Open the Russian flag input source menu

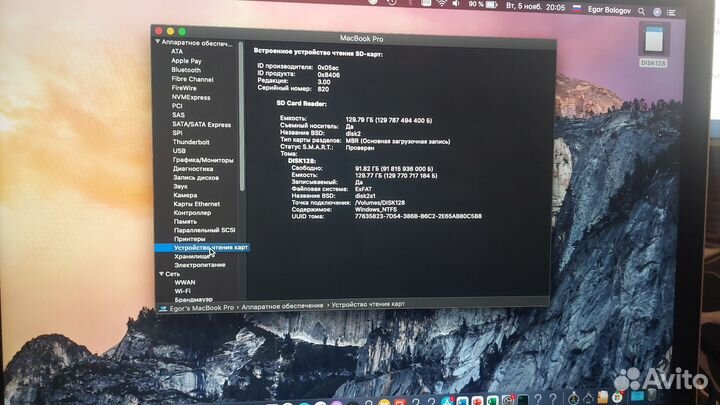(x=577, y=8)
